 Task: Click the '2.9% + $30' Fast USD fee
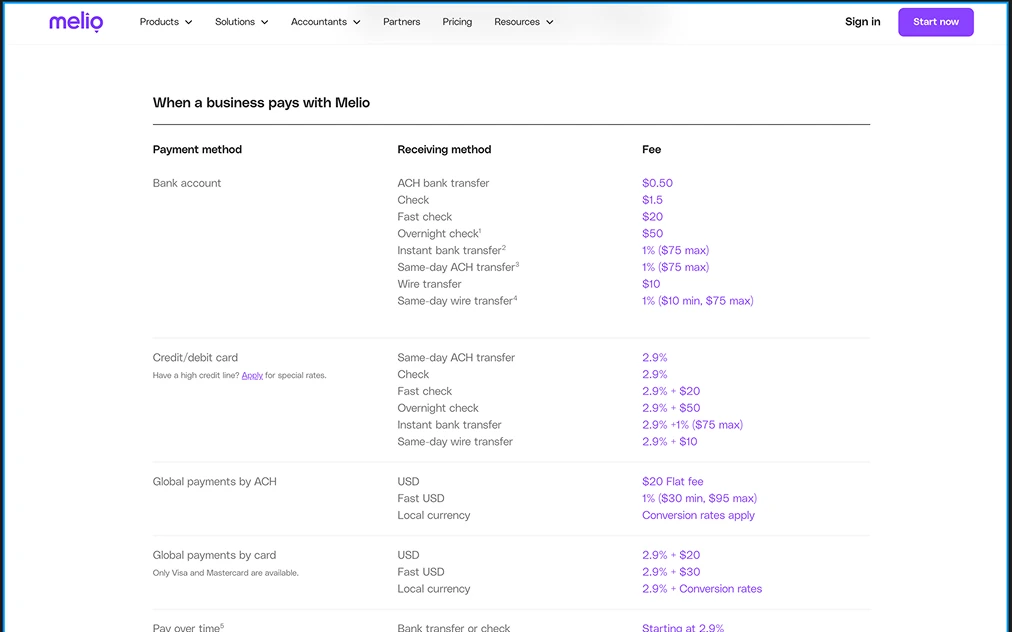[x=671, y=571]
